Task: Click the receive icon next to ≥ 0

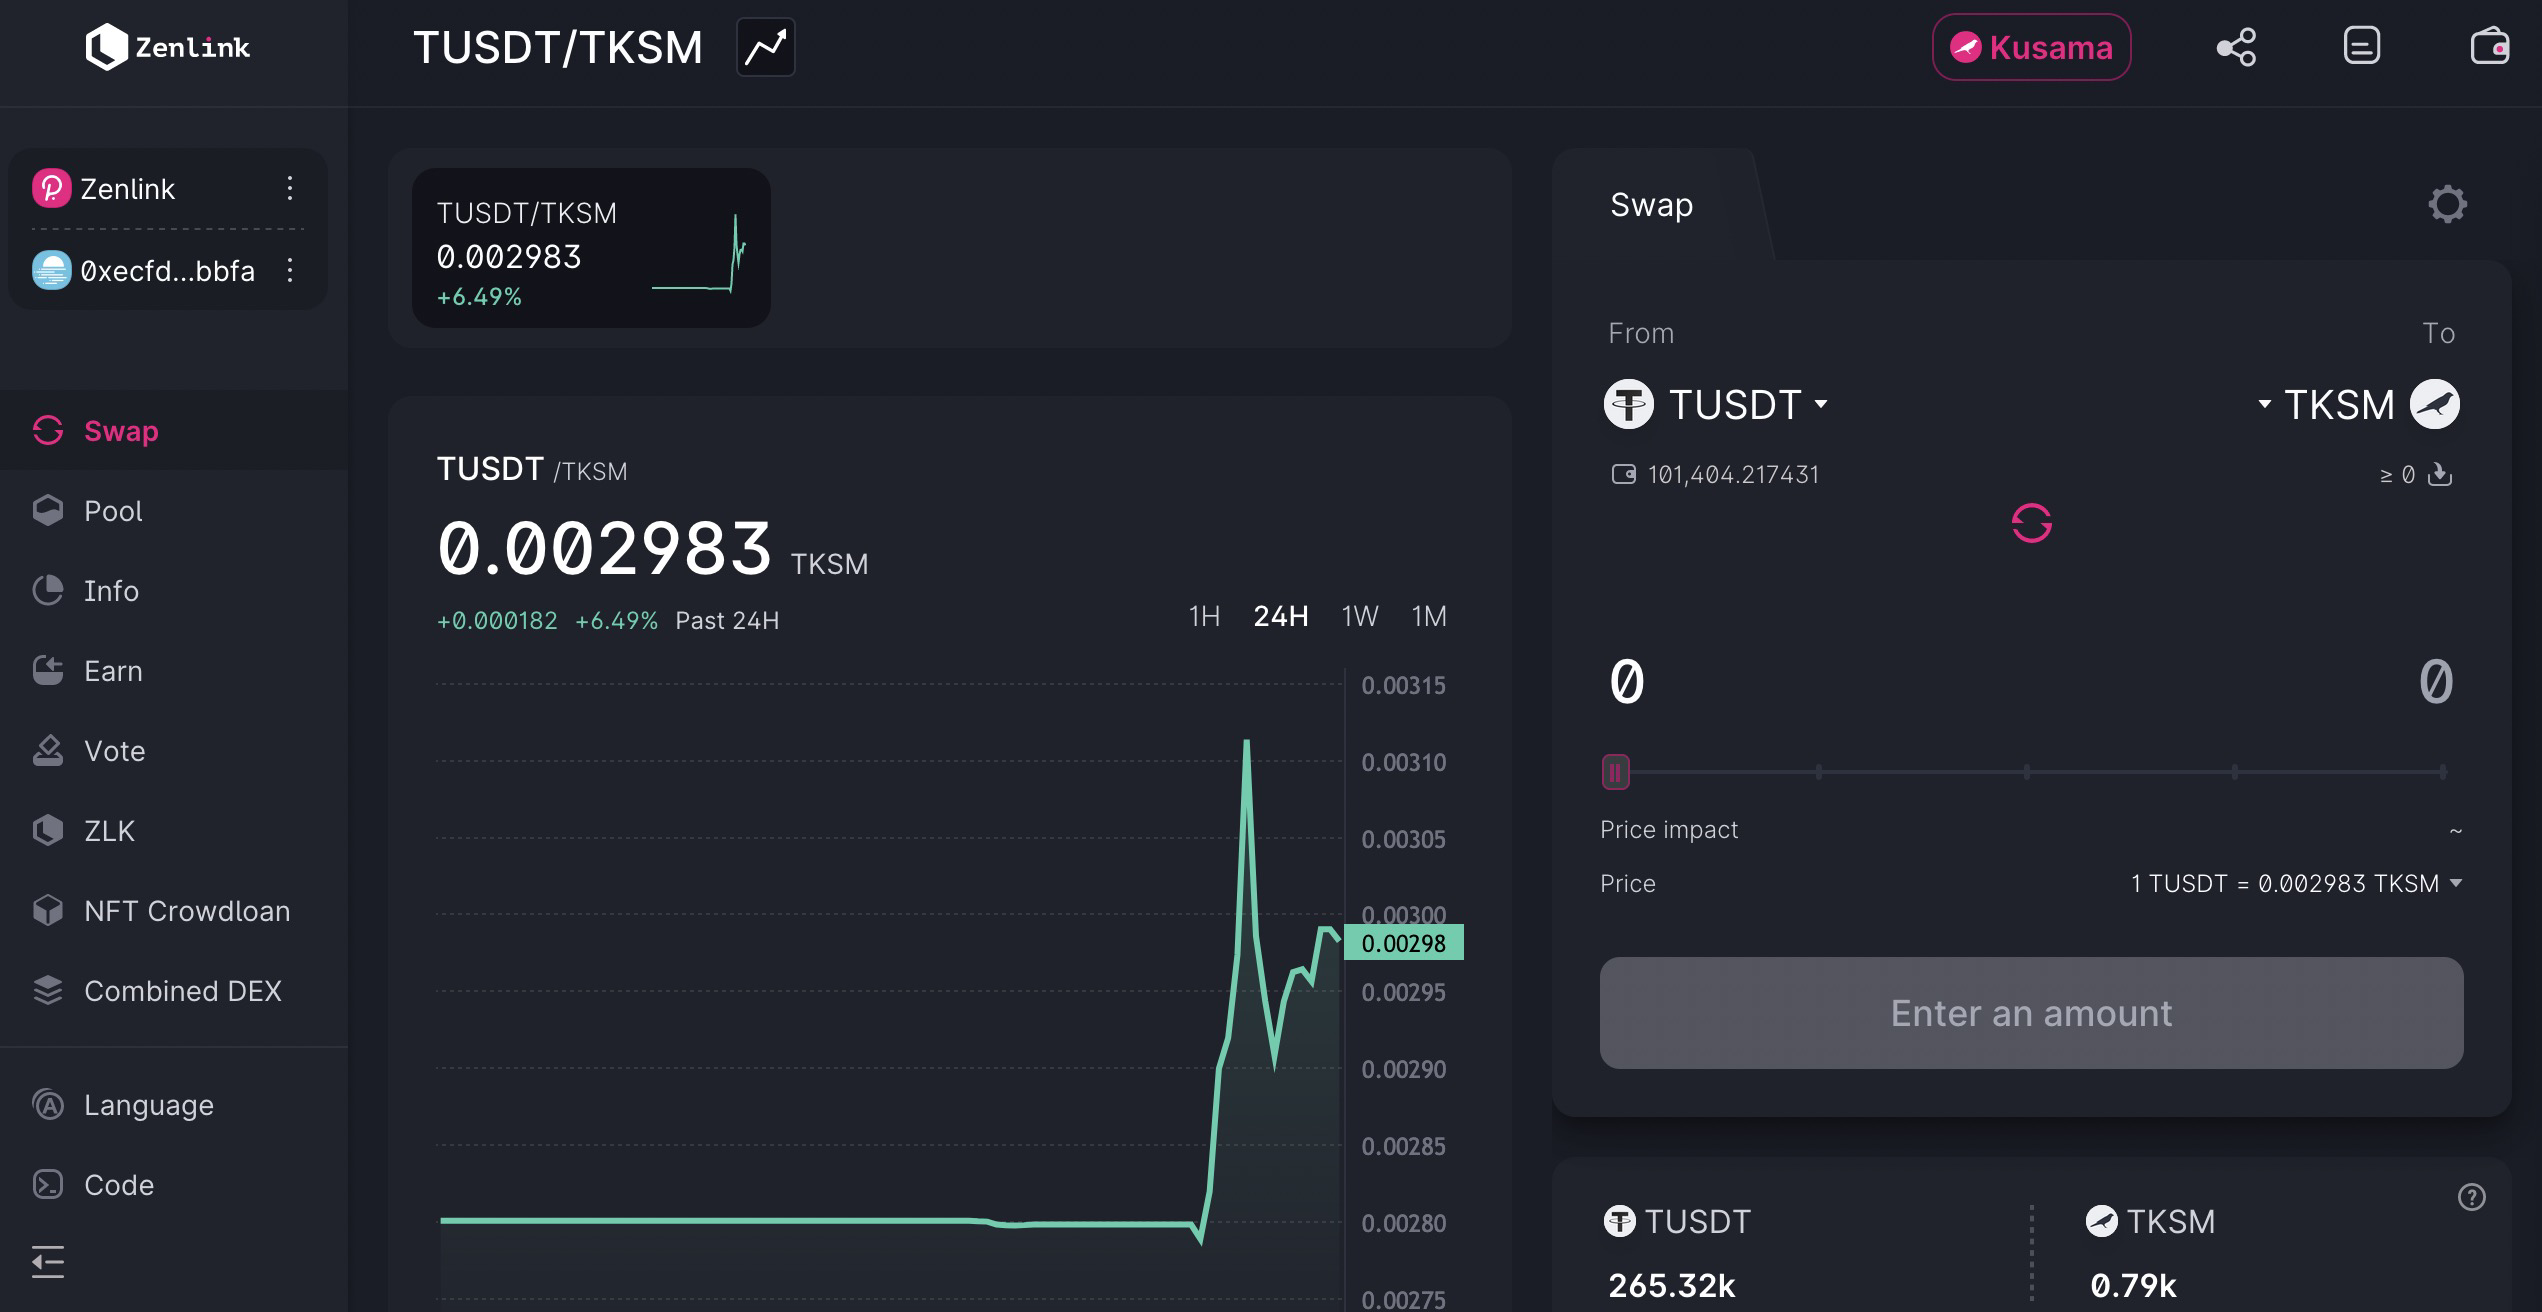Action: click(x=2440, y=474)
